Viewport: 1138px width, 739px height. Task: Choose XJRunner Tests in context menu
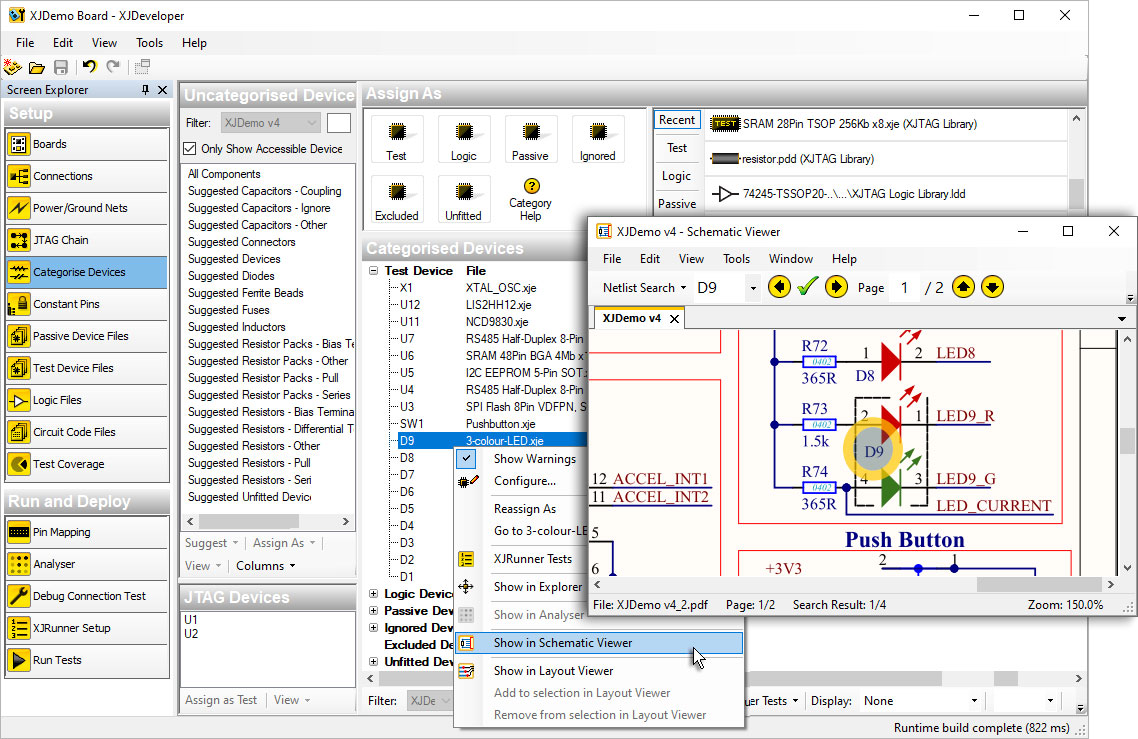(x=532, y=558)
